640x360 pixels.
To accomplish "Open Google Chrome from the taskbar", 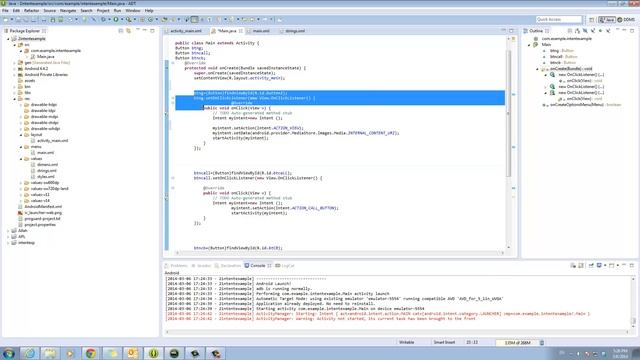I will coord(91,353).
